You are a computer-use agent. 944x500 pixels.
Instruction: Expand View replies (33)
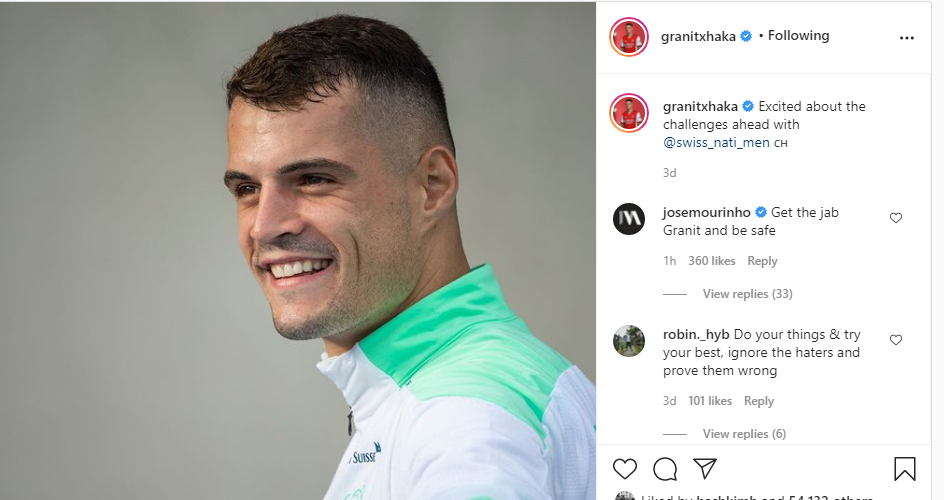[747, 294]
